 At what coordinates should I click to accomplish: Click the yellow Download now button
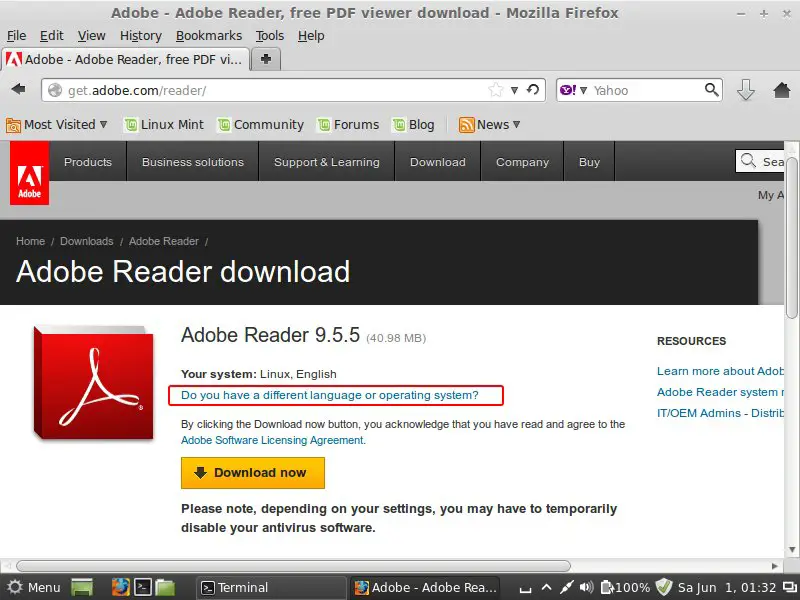click(253, 473)
